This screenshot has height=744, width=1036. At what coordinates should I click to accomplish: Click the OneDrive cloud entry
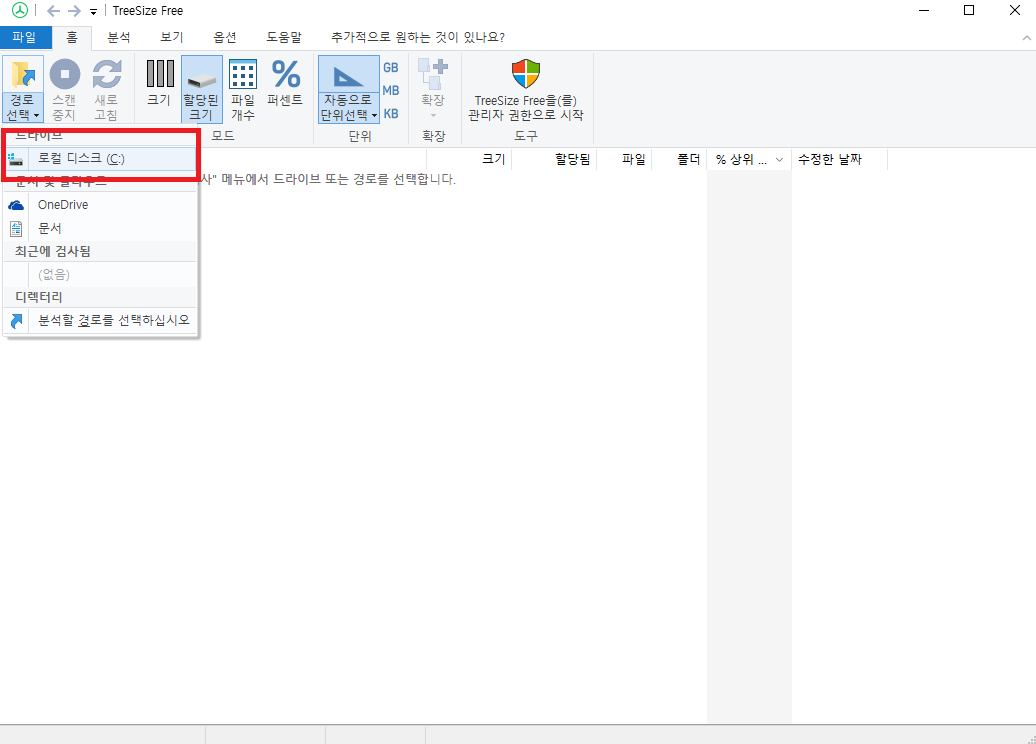(x=62, y=205)
